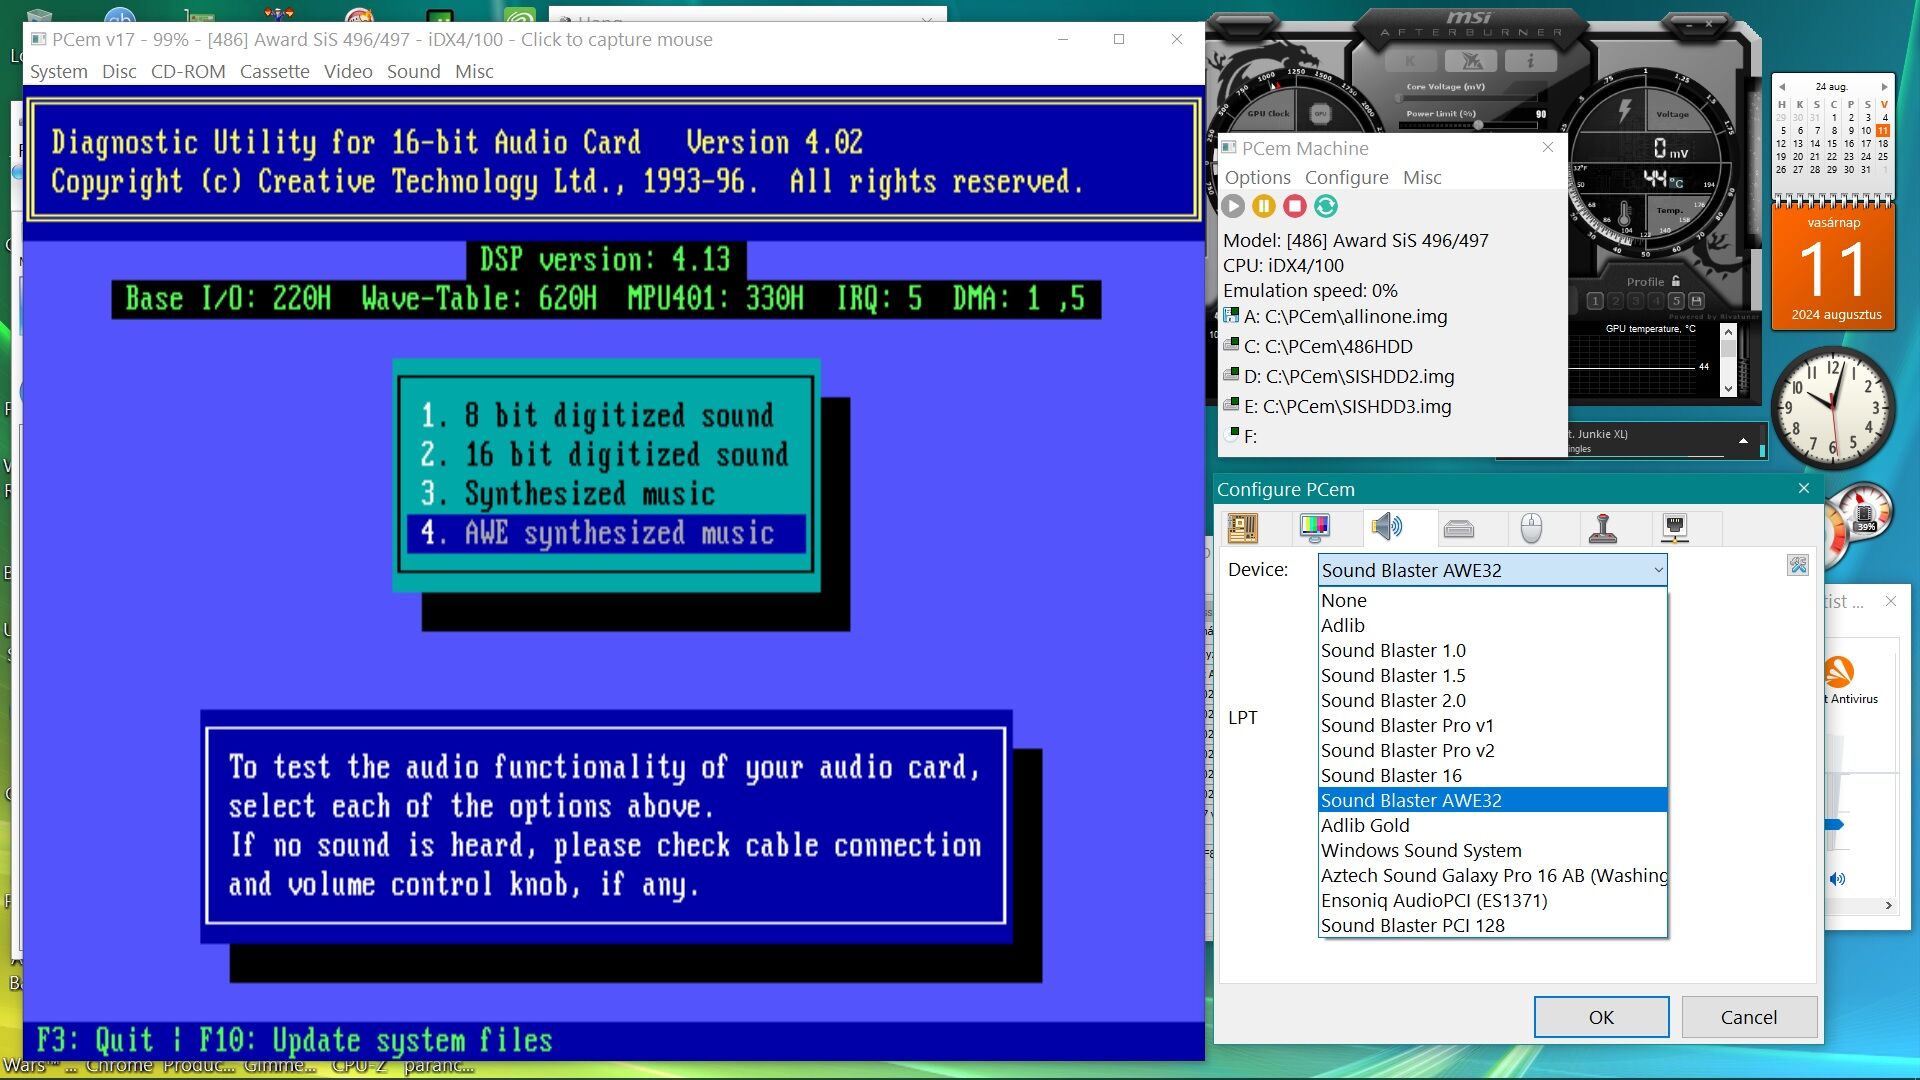Viewport: 1920px width, 1080px height.
Task: Go to next month in calendar gadget
Action: pos(1884,87)
